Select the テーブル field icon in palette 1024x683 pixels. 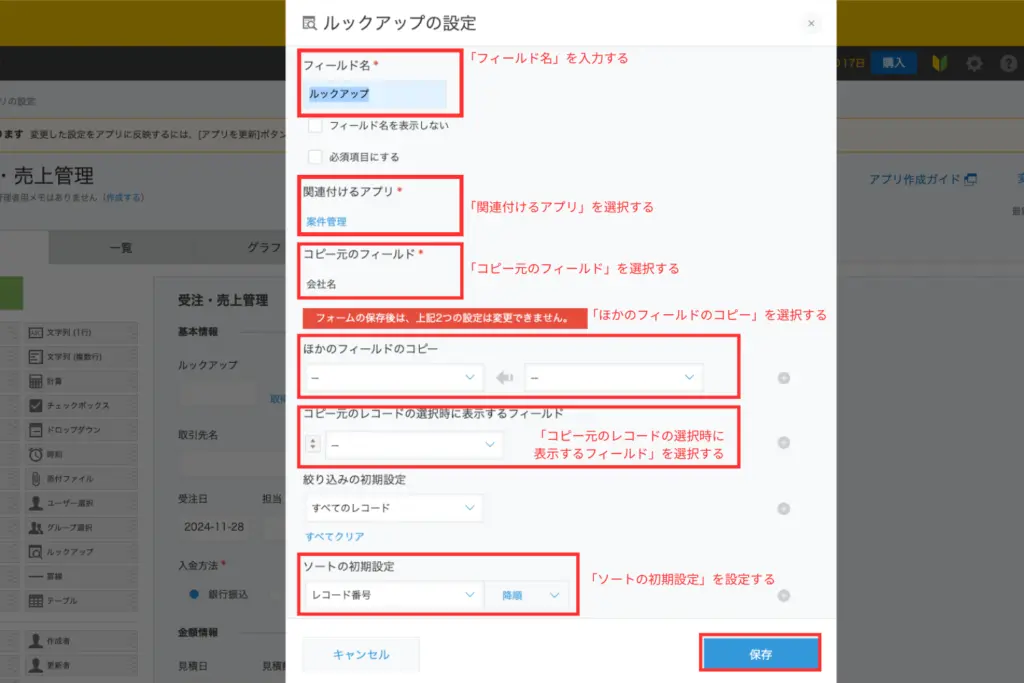[x=36, y=601]
